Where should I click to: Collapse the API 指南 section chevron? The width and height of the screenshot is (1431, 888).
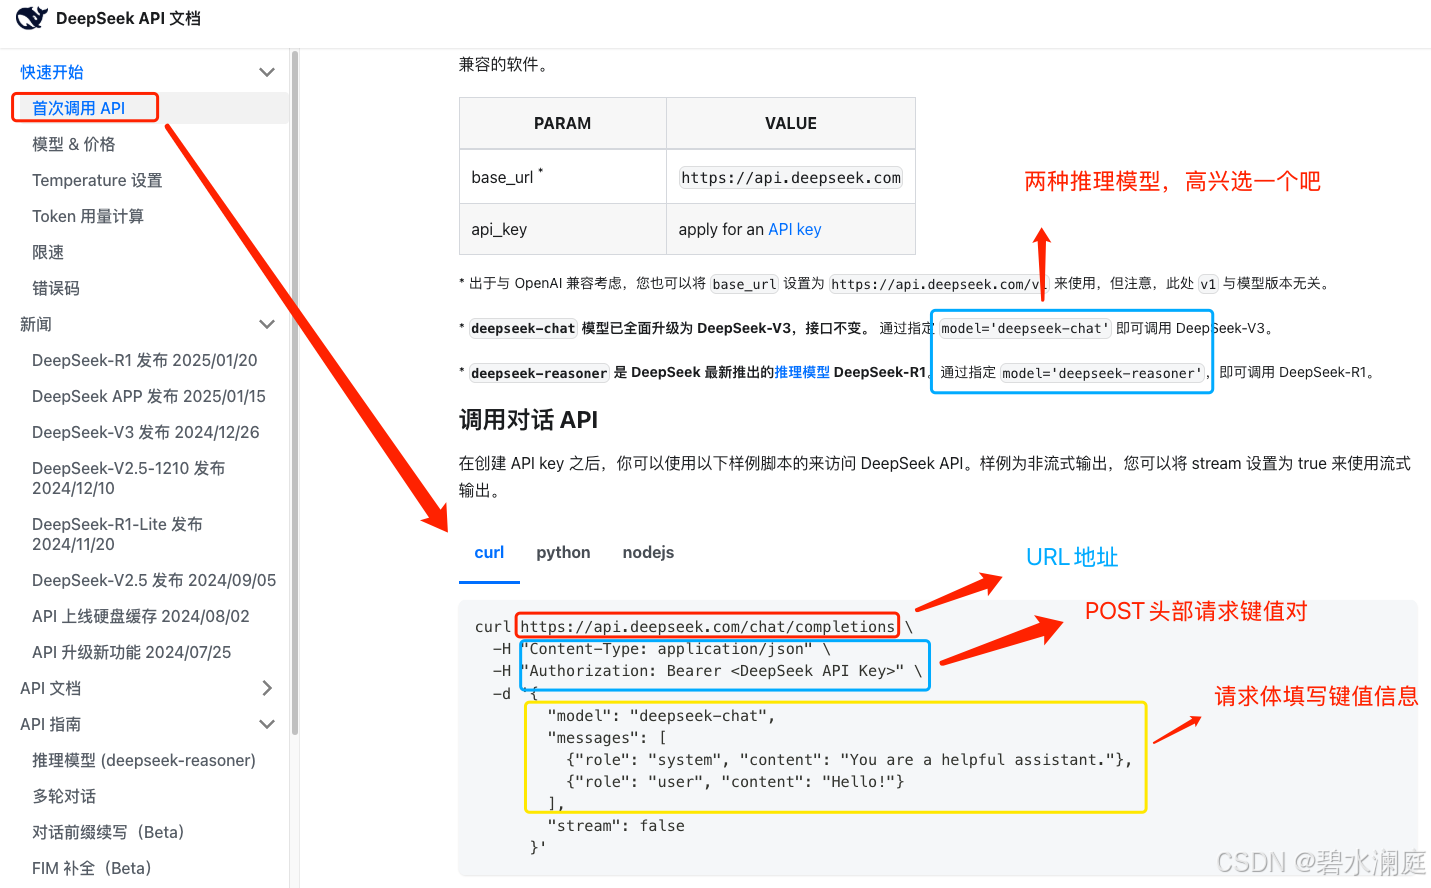(267, 724)
